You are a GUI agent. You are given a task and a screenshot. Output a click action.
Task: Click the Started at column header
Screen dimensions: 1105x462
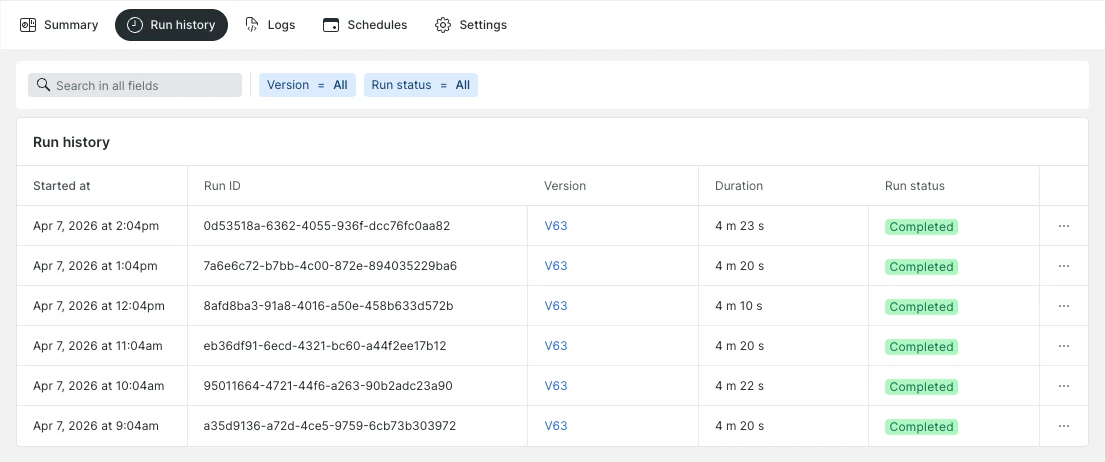(62, 186)
